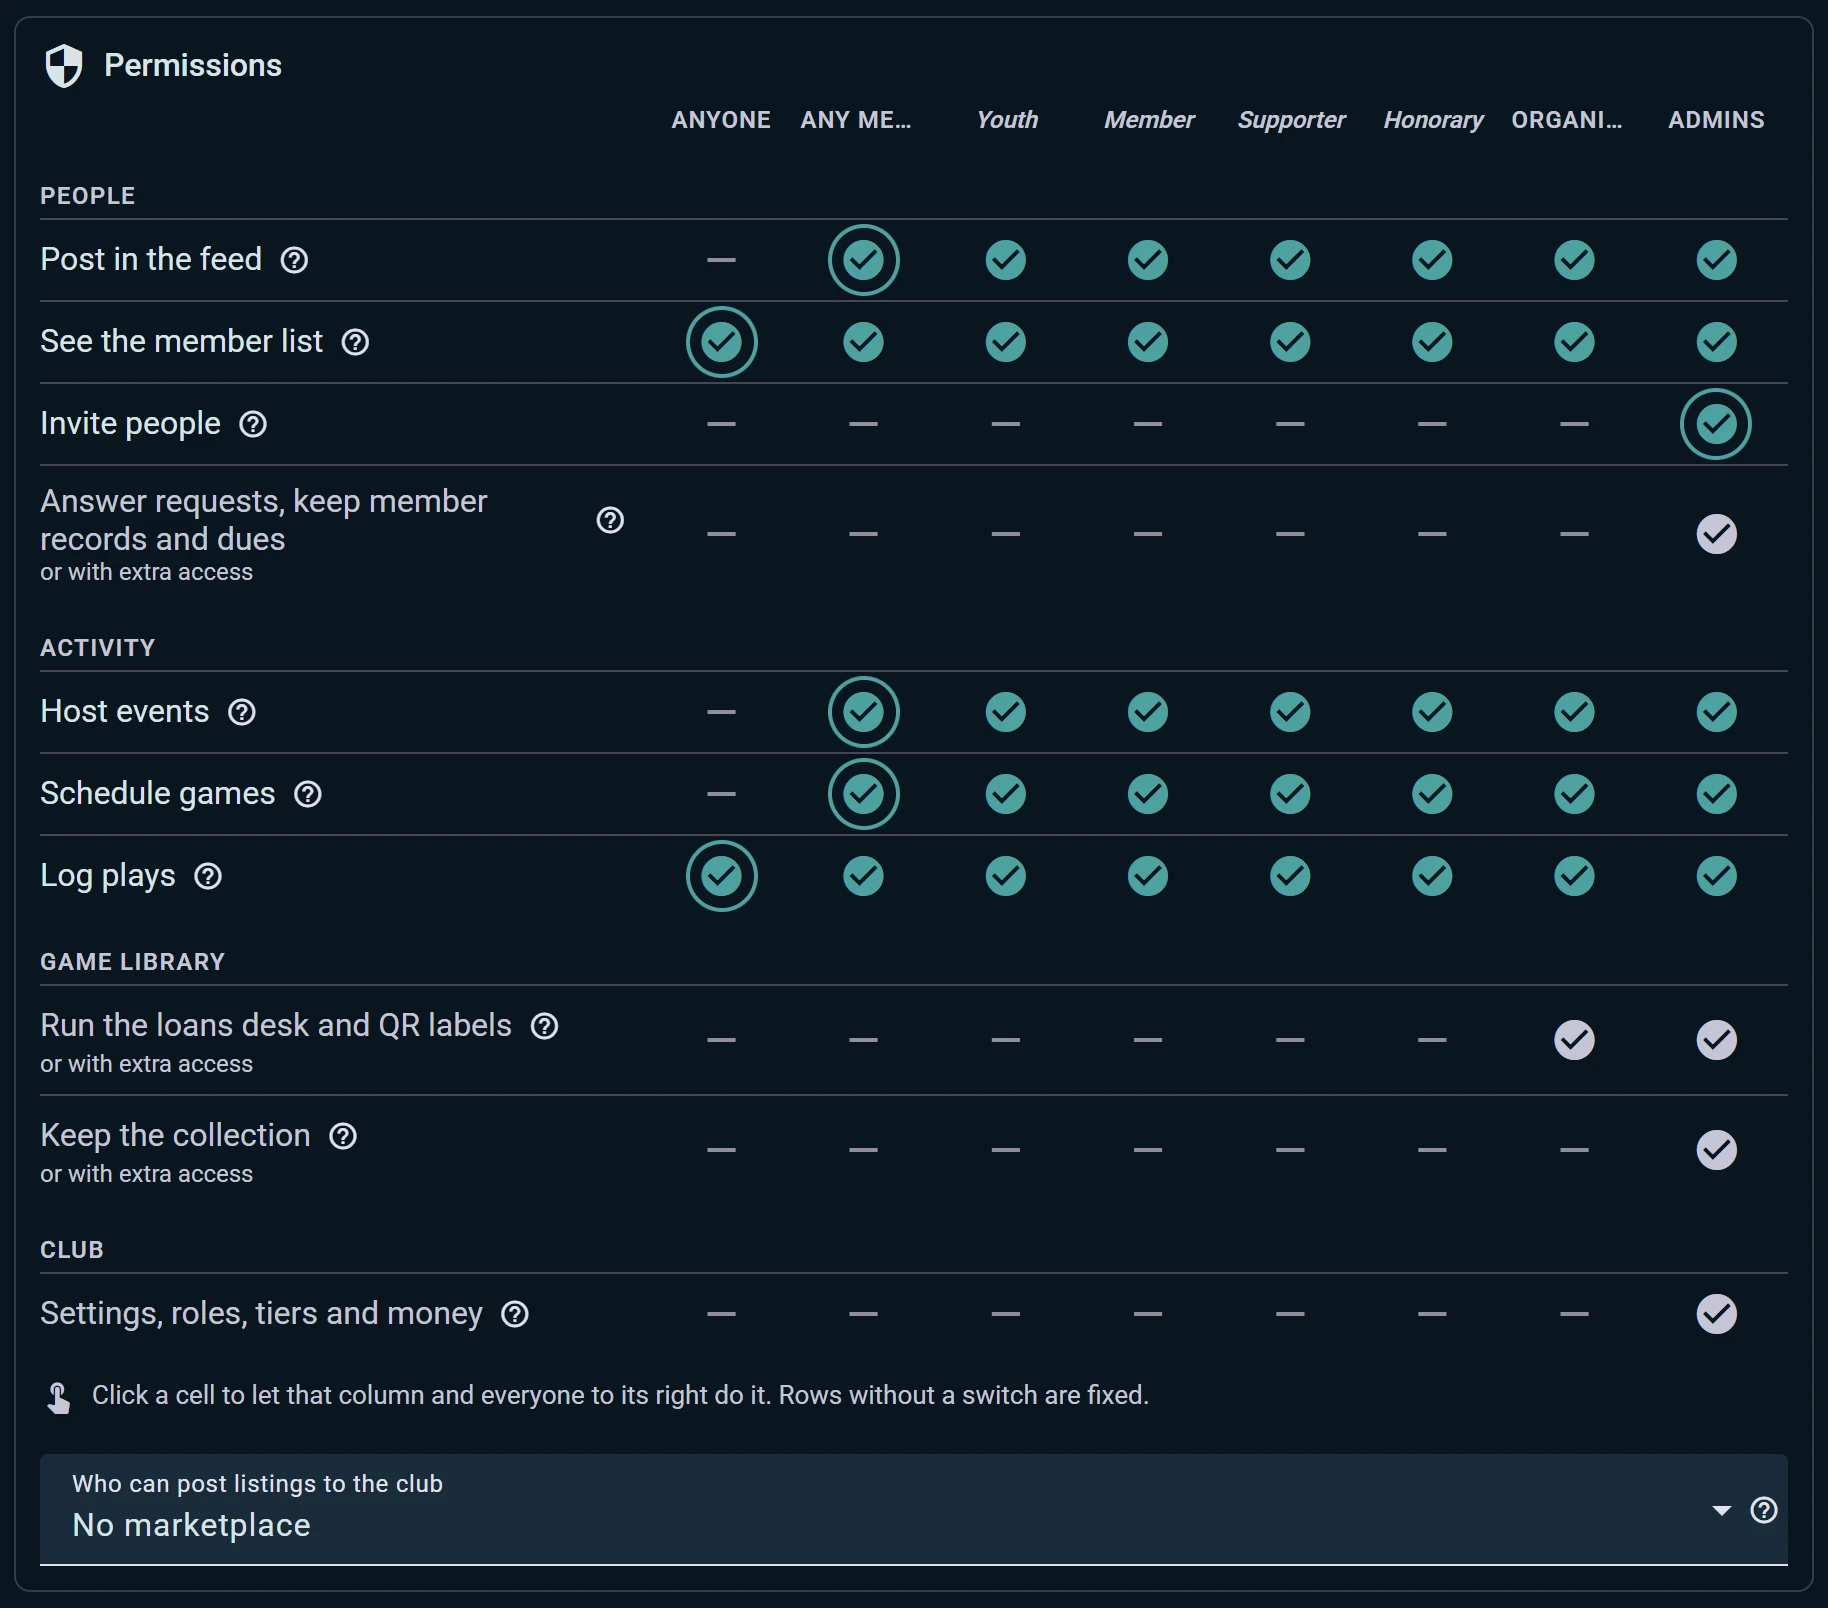This screenshot has height=1608, width=1828.
Task: Open Who can post listings dropdown
Action: (x=914, y=1510)
